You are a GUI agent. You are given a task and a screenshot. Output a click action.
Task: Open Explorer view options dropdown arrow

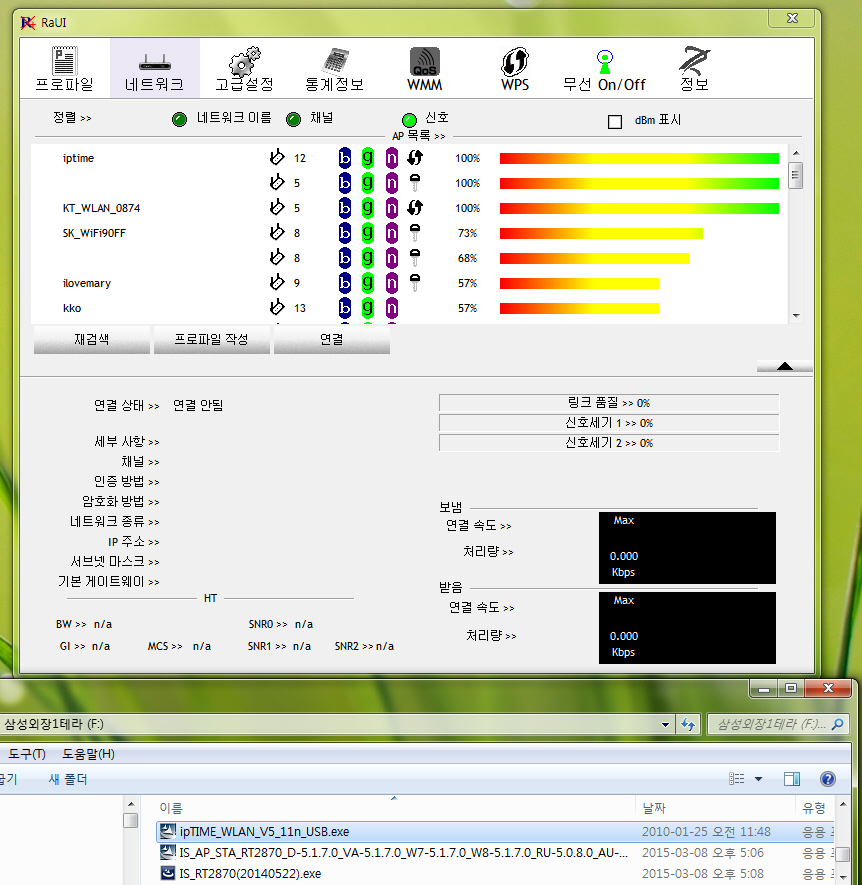(759, 779)
